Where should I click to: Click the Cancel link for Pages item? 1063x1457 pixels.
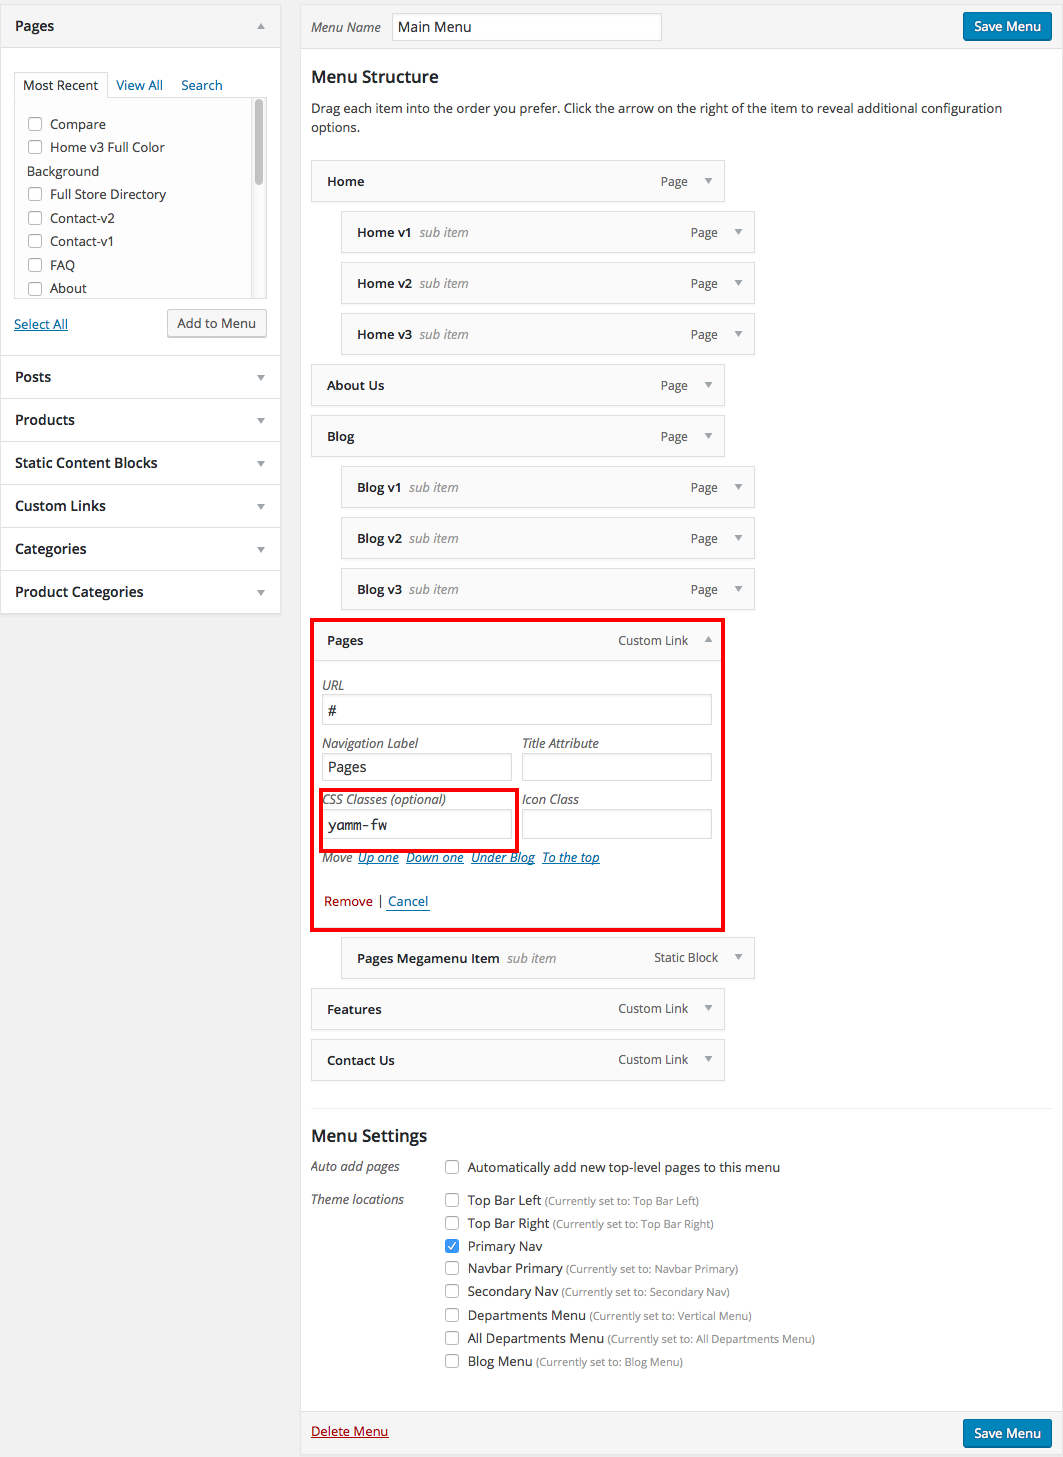click(408, 901)
